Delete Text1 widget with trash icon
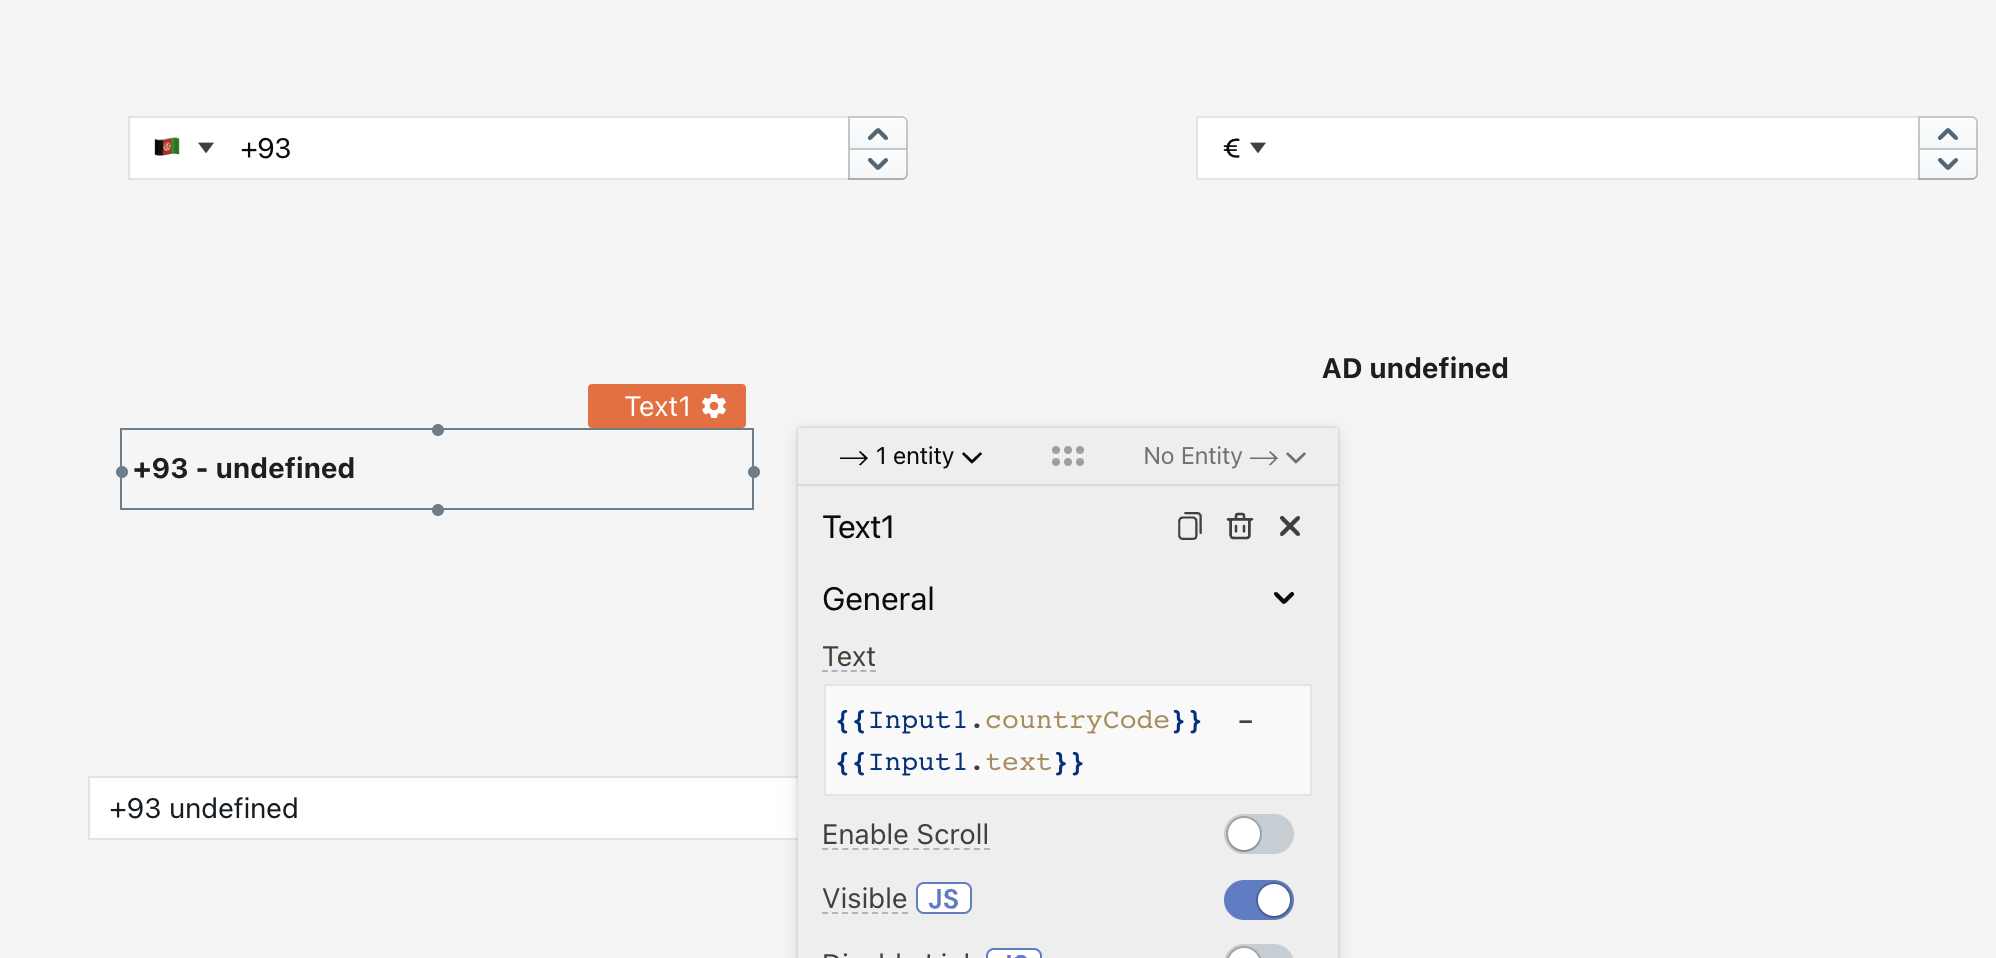Image resolution: width=1996 pixels, height=958 pixels. pyautogui.click(x=1240, y=526)
